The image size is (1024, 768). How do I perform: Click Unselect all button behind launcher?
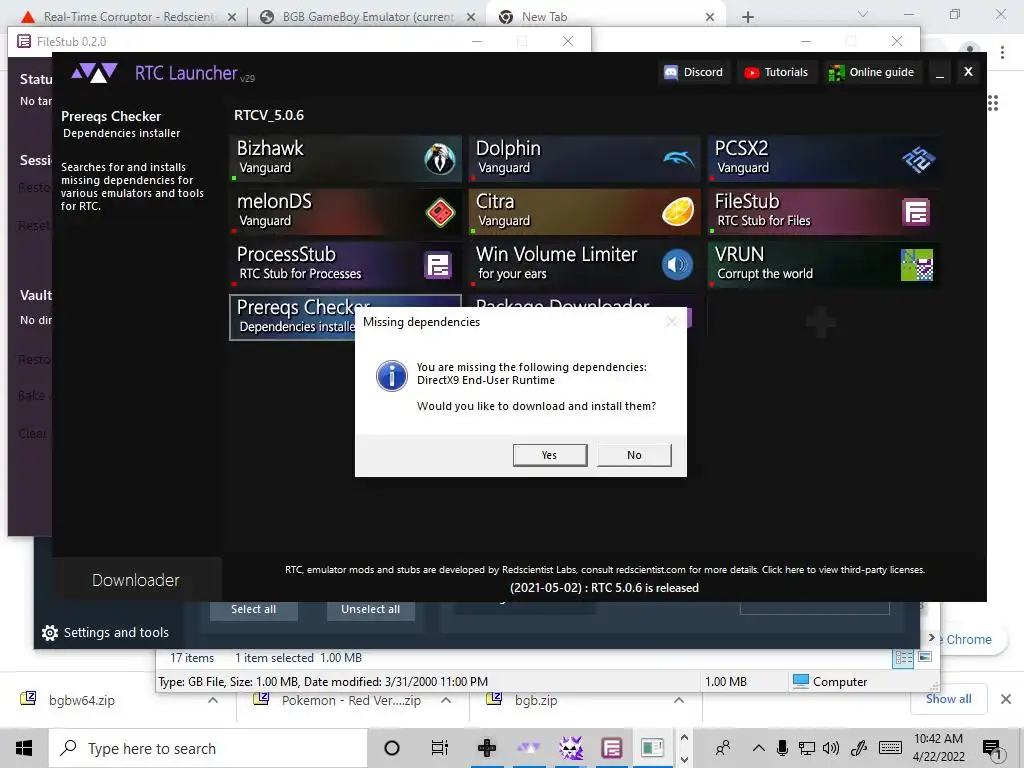[x=370, y=609]
